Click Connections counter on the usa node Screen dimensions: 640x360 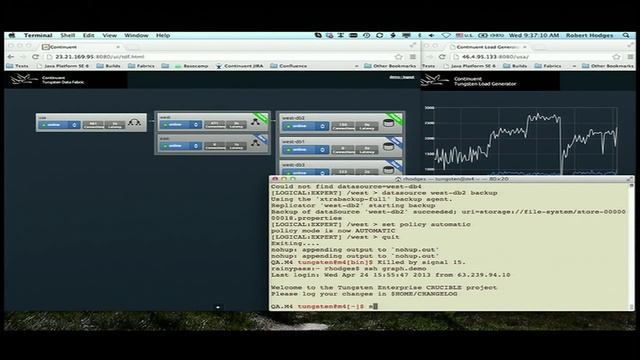pos(93,125)
